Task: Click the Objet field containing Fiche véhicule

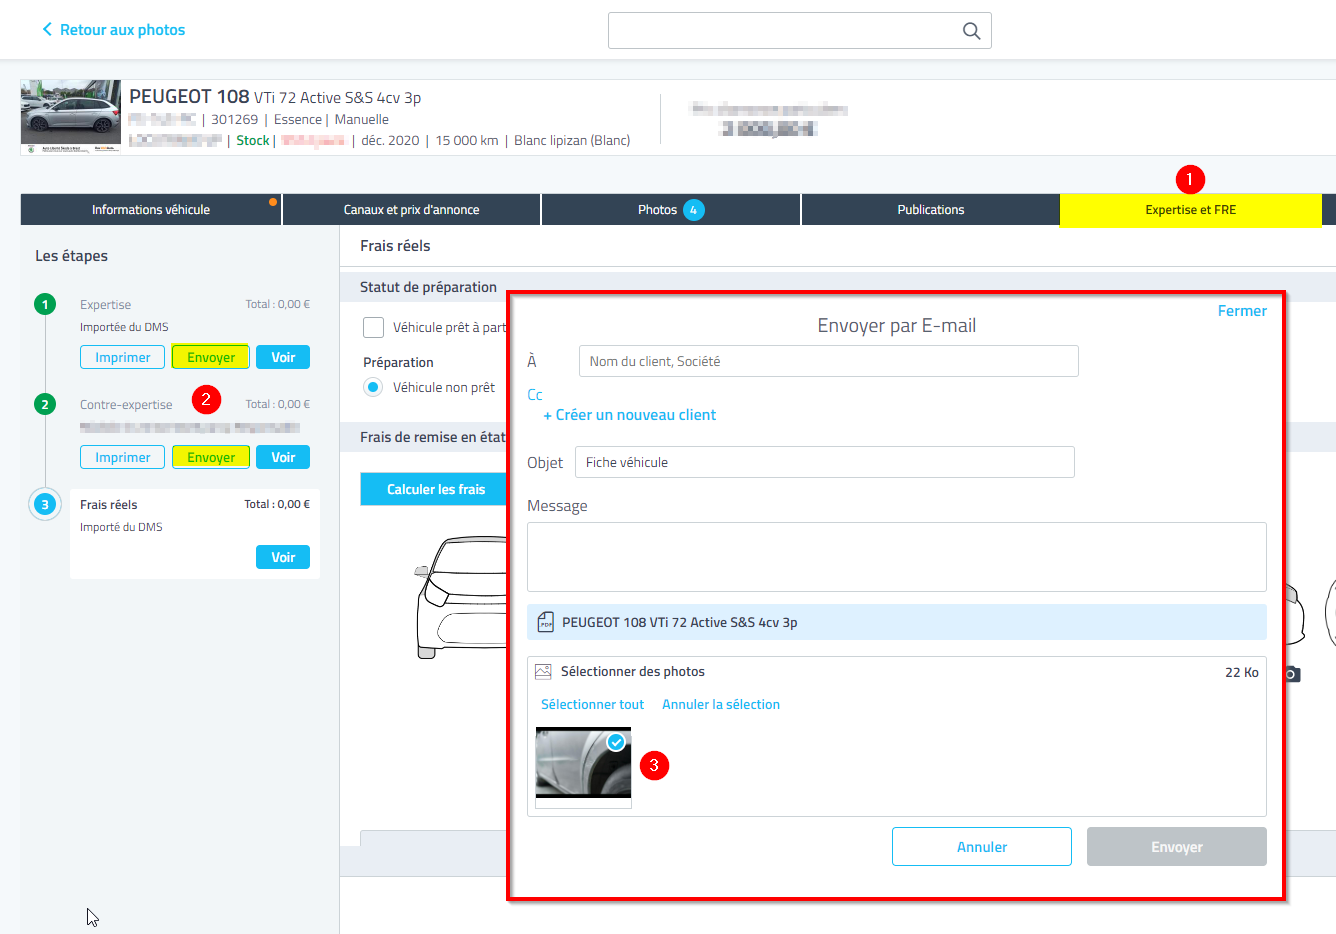Action: pos(825,462)
